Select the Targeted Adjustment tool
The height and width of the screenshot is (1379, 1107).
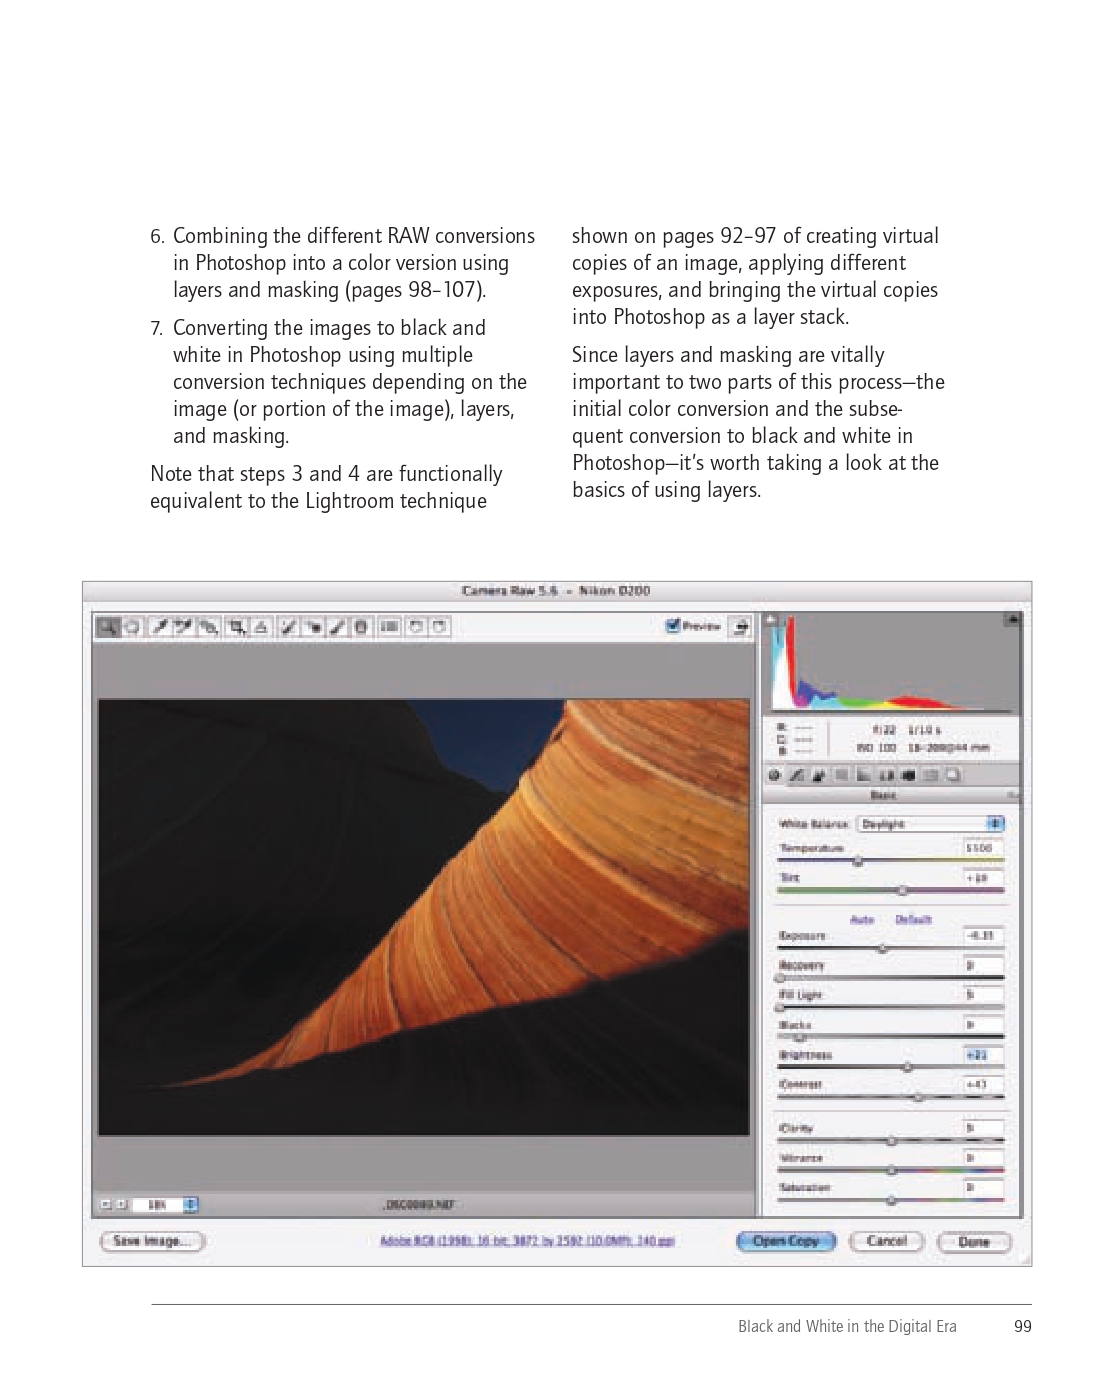(209, 627)
